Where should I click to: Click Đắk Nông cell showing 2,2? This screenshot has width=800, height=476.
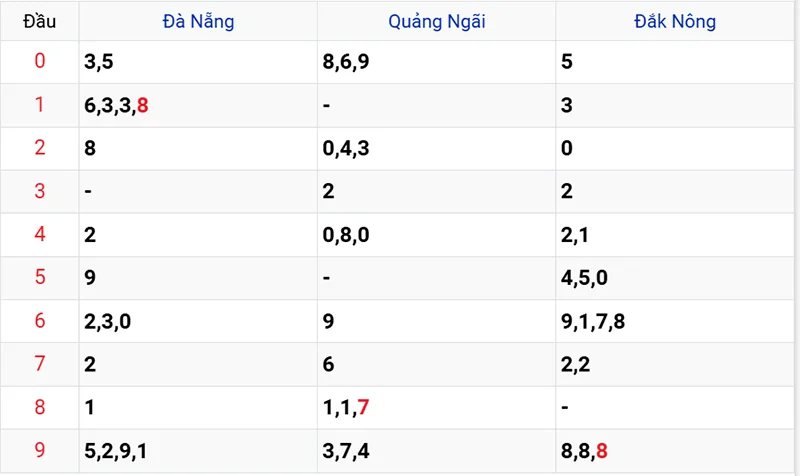coord(576,364)
